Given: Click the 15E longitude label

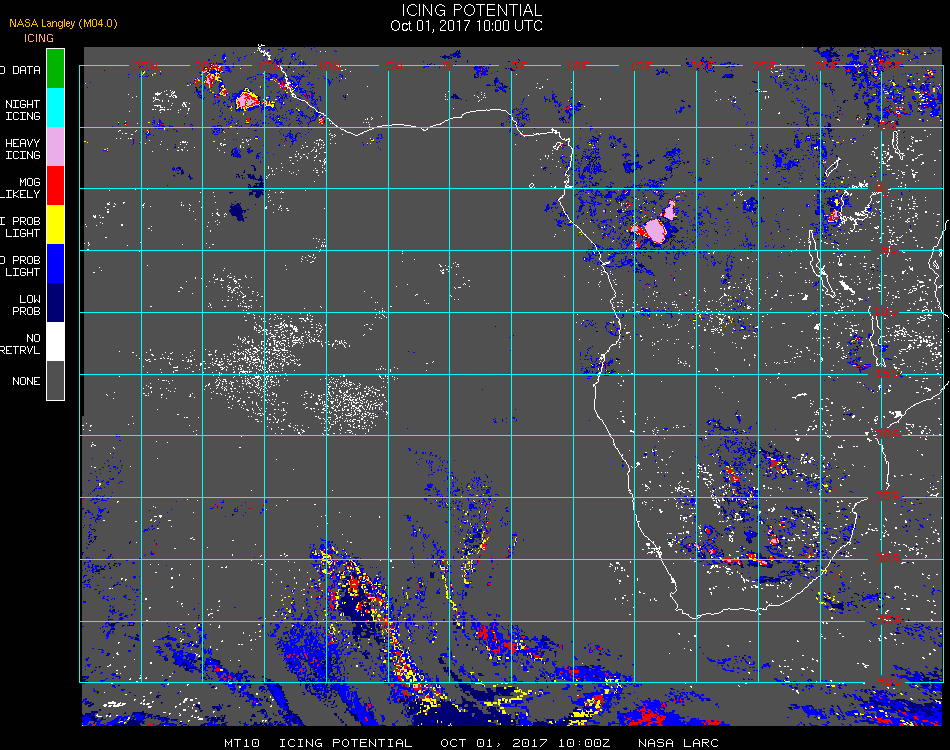Looking at the screenshot, I should pos(640,66).
